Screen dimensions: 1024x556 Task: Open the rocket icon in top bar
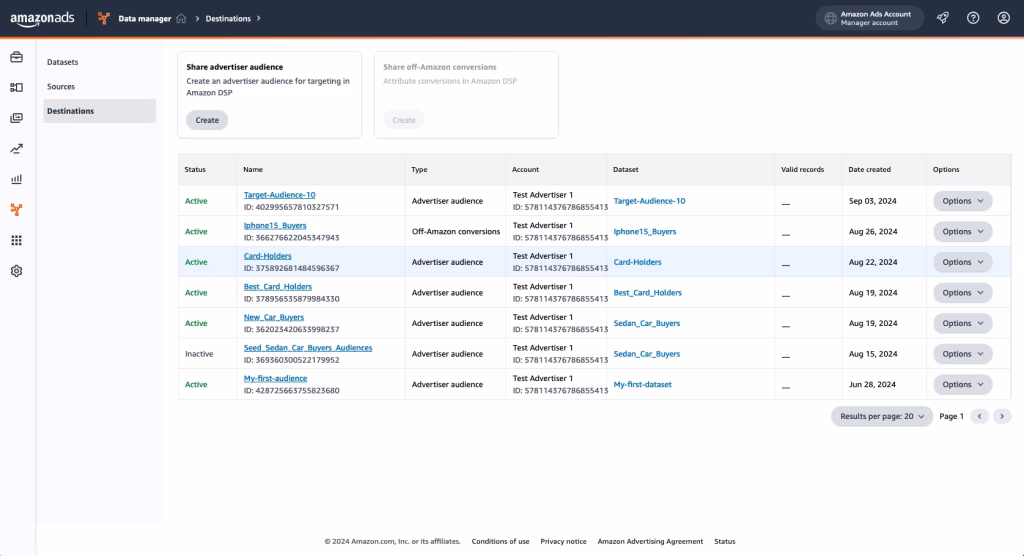[942, 18]
